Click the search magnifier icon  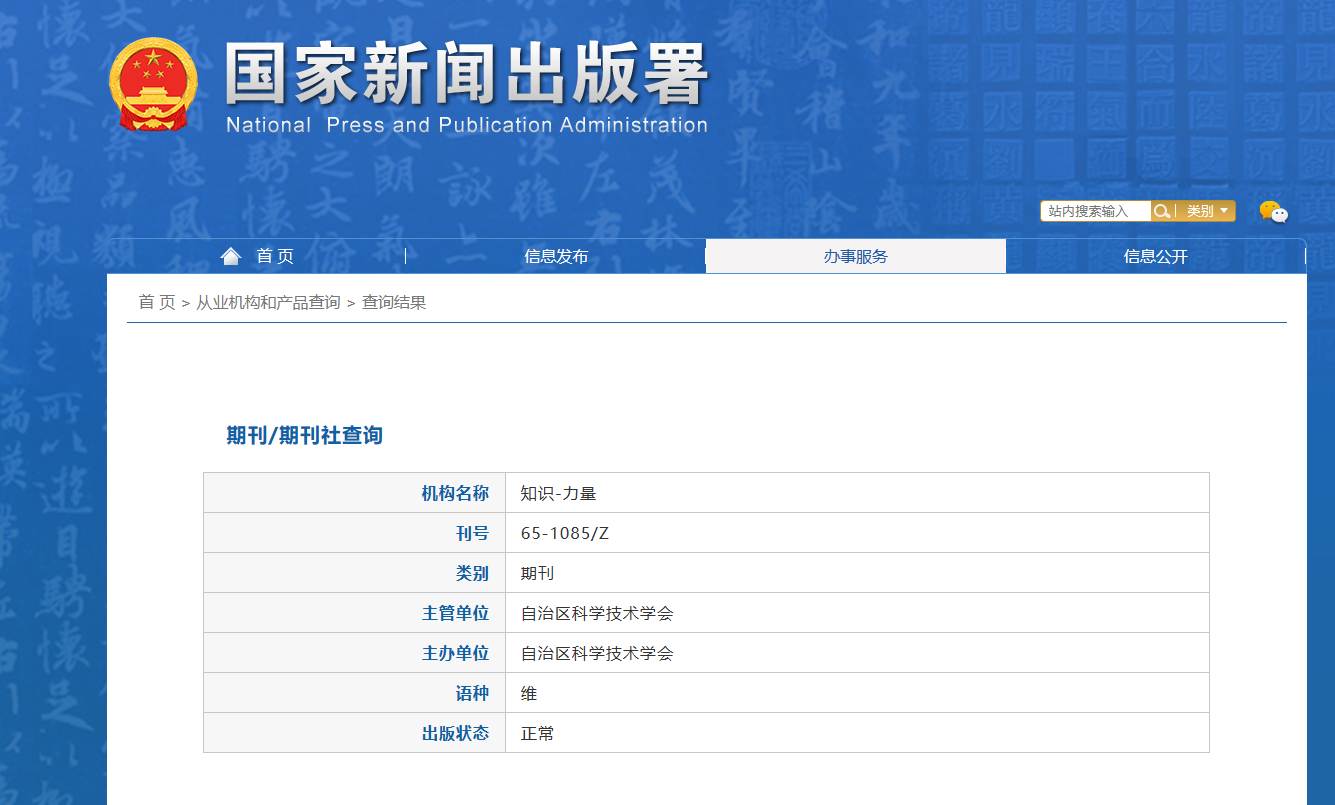1162,210
